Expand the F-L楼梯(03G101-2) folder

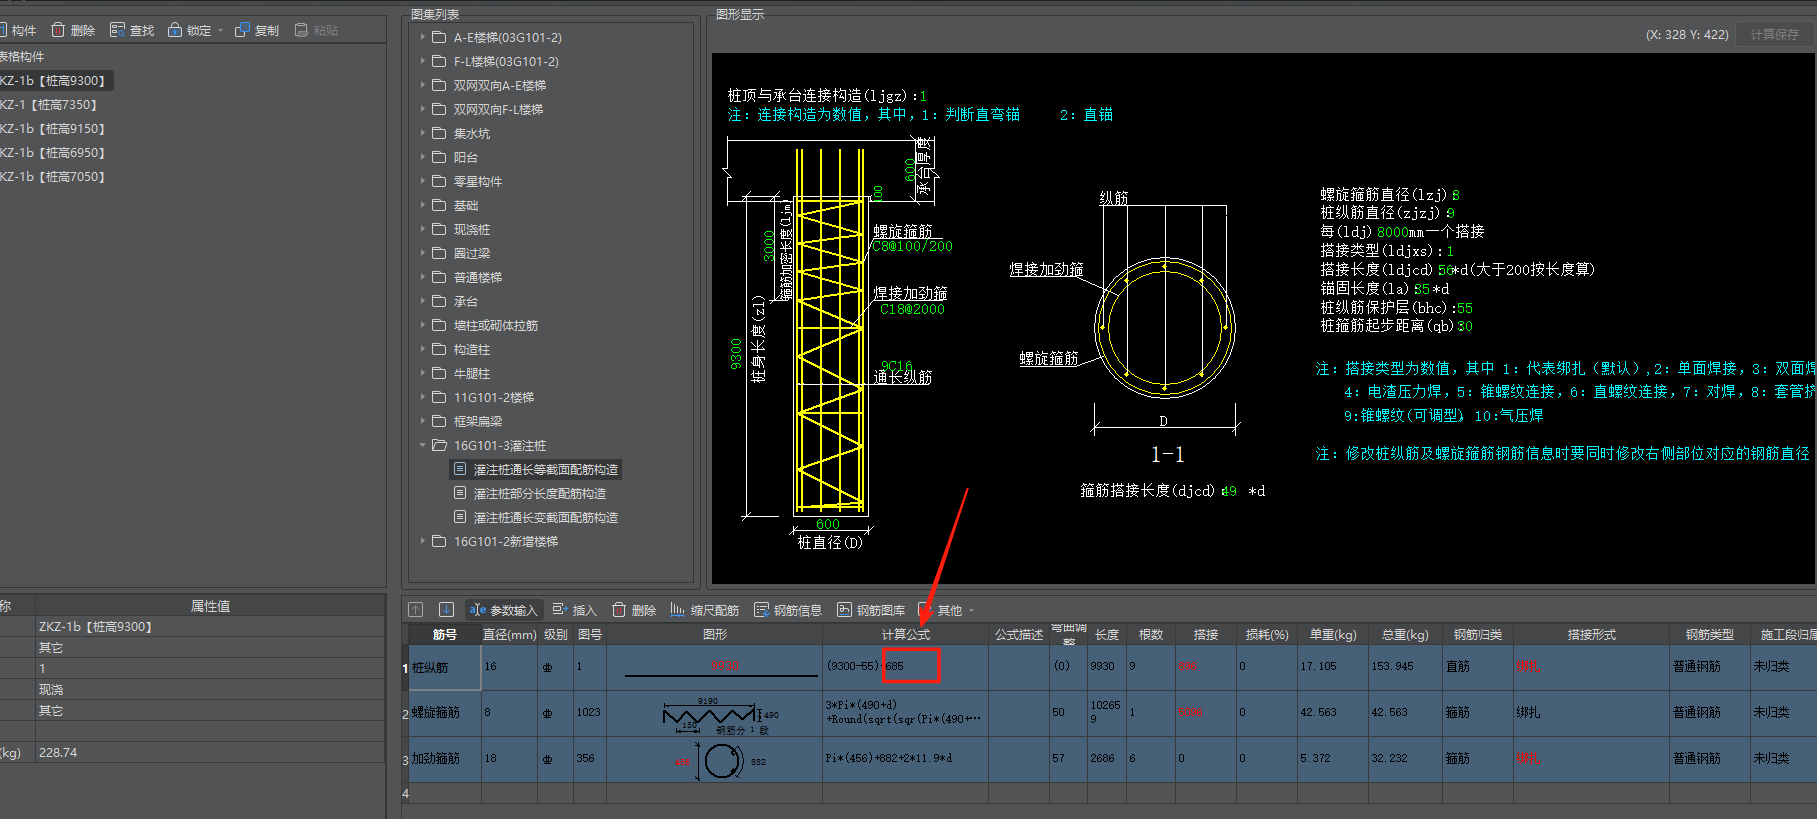423,61
